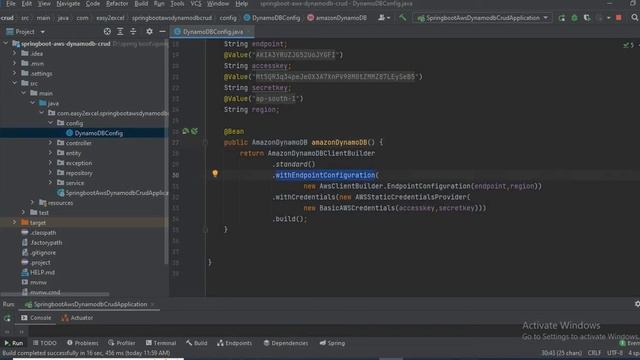Open the Code menu
This screenshot has height=360, width=640.
(93, 4)
